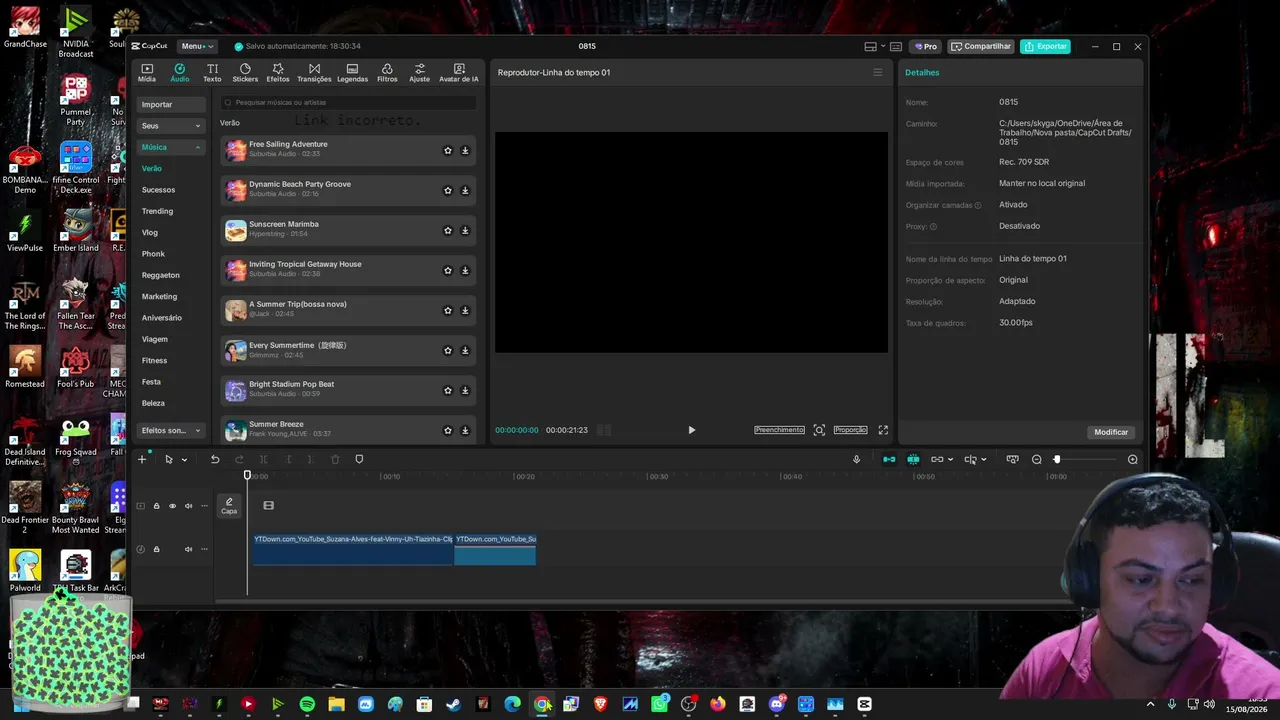Open the Transições tab

[x=314, y=73]
